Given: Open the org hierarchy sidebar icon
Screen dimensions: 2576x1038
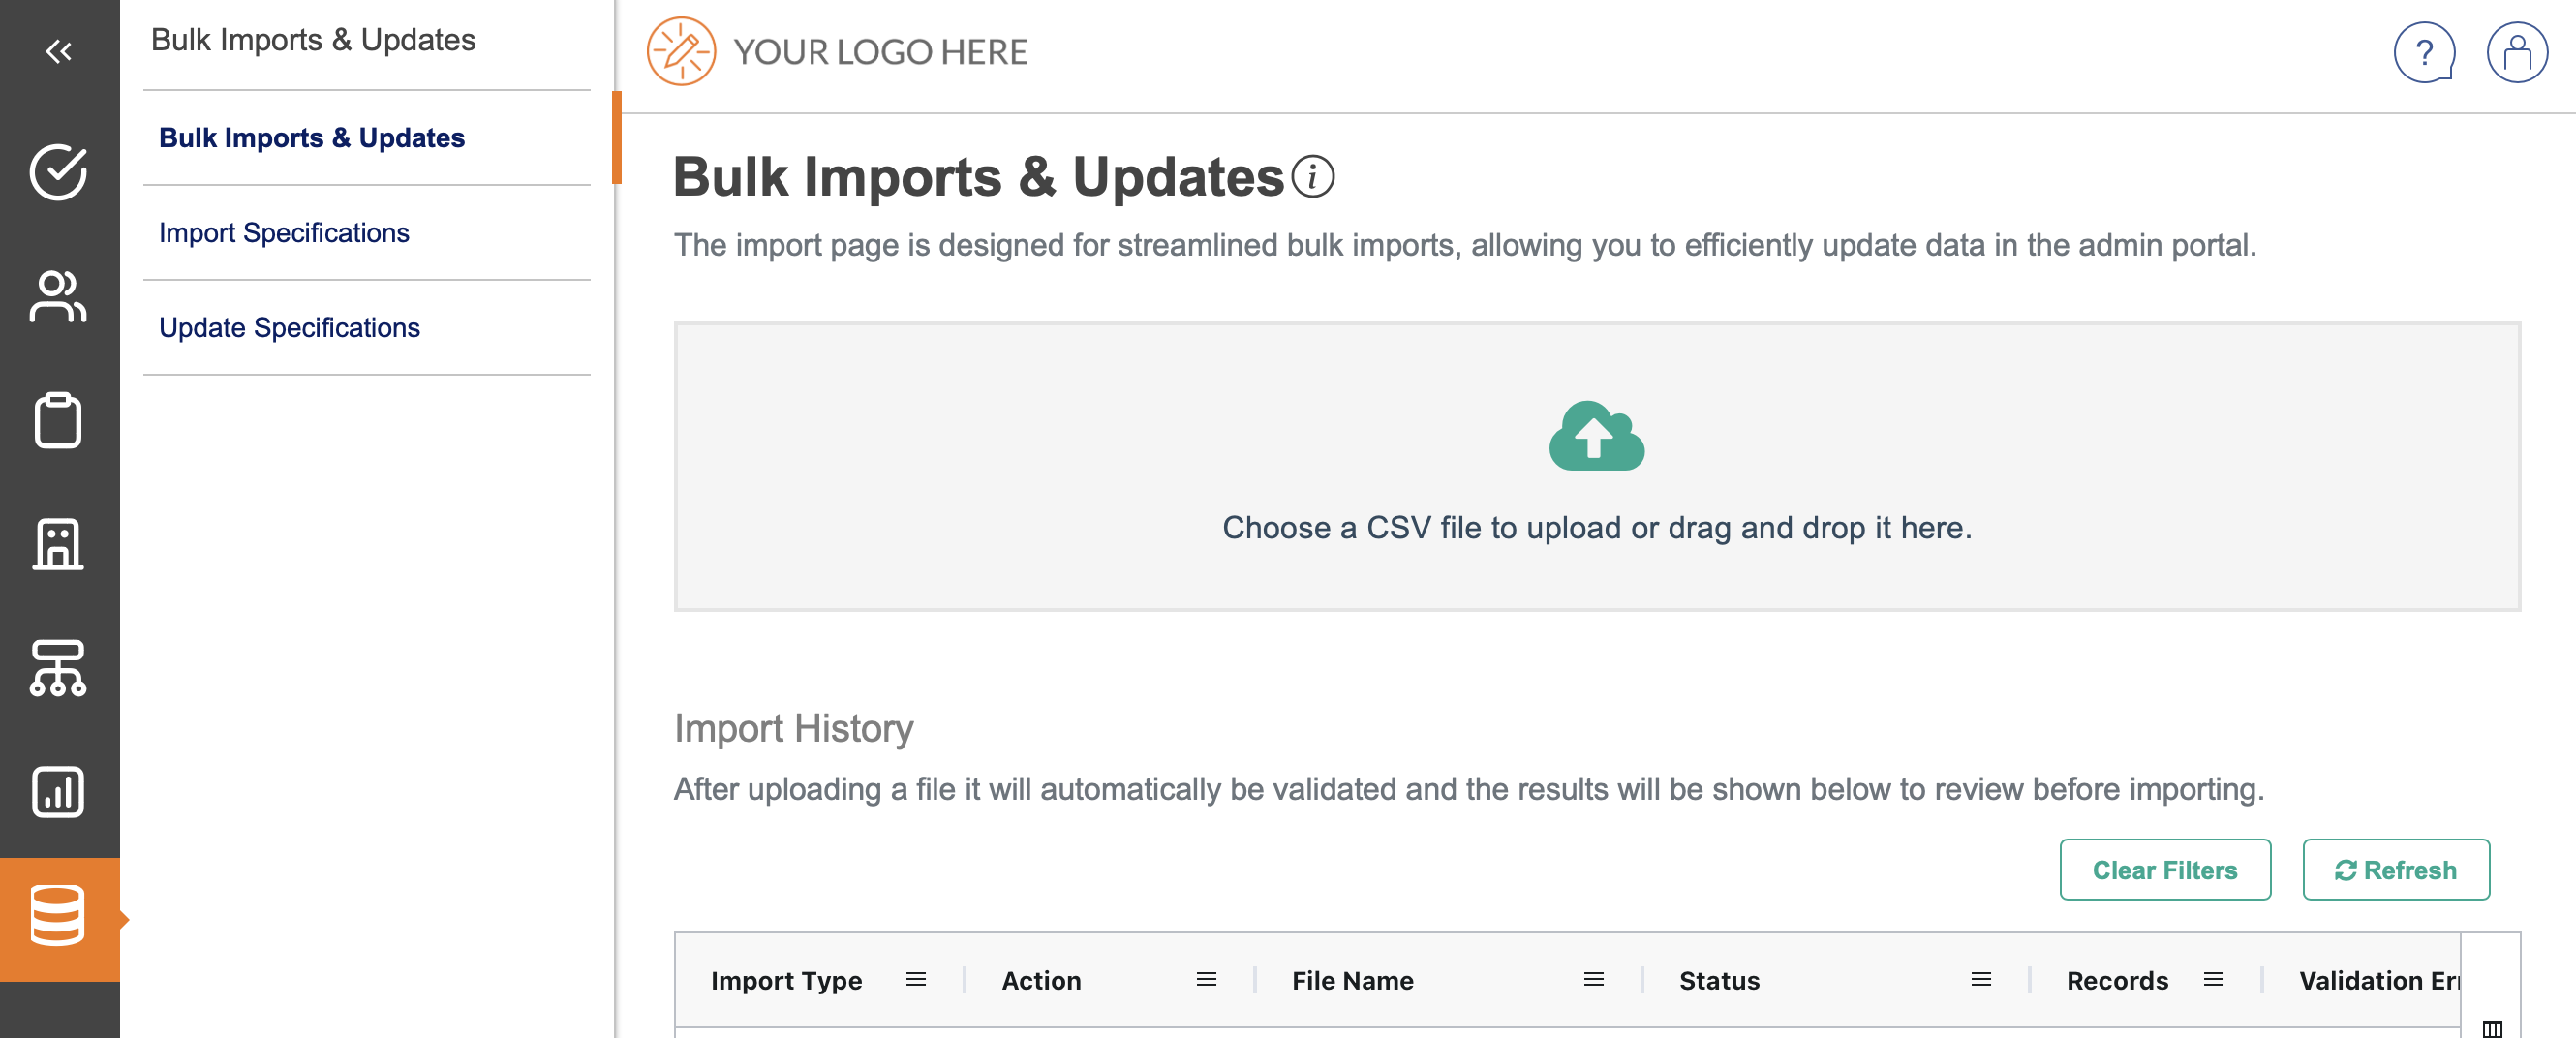Looking at the screenshot, I should (x=58, y=668).
